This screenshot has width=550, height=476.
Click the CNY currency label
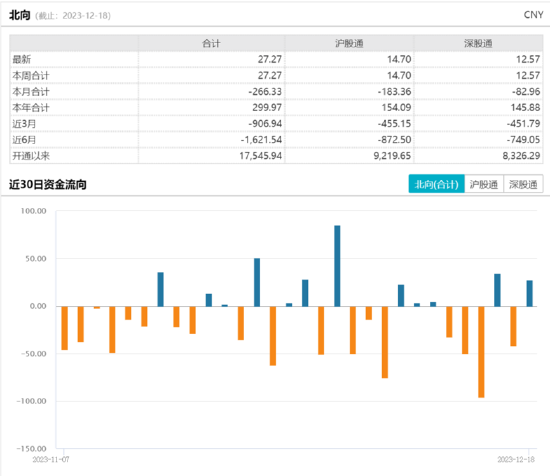[533, 15]
